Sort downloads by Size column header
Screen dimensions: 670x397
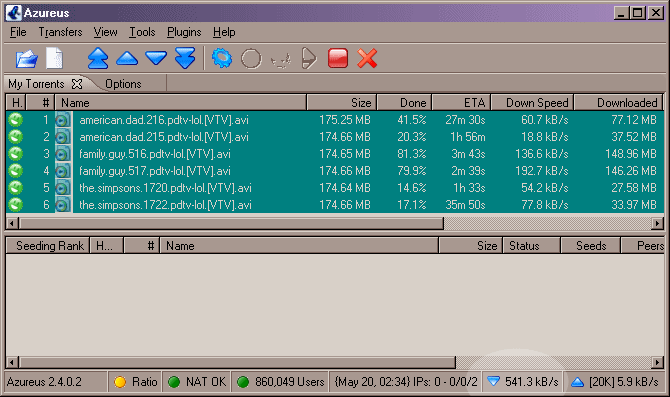[x=341, y=103]
